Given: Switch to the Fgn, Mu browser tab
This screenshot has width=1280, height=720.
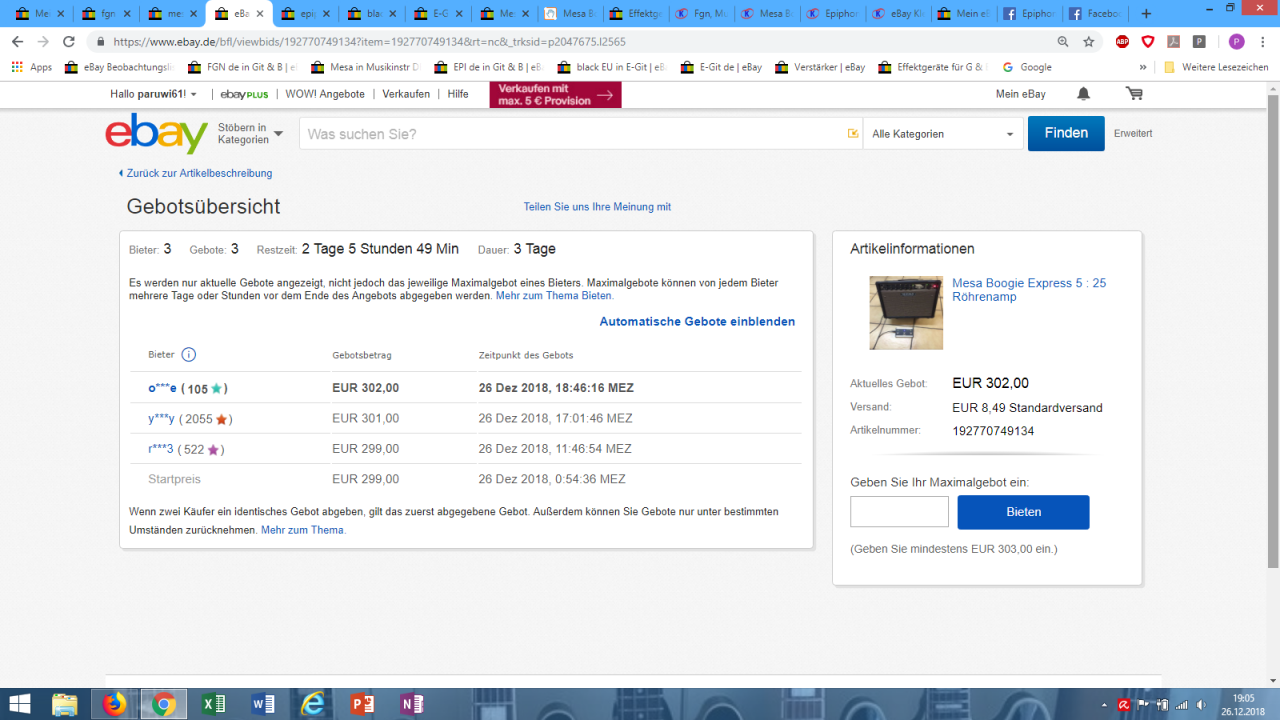Looking at the screenshot, I should tap(701, 14).
